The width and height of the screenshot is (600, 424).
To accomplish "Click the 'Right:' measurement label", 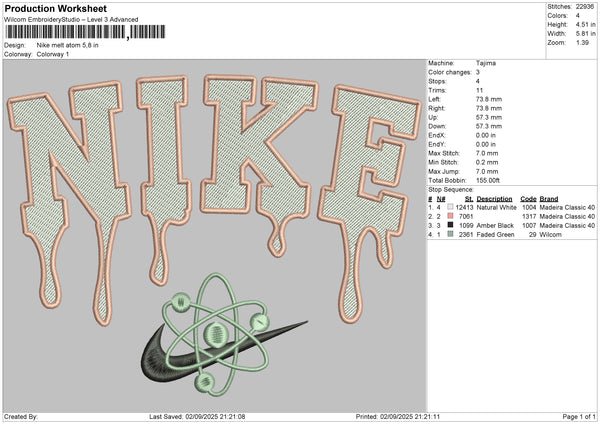I will point(436,108).
